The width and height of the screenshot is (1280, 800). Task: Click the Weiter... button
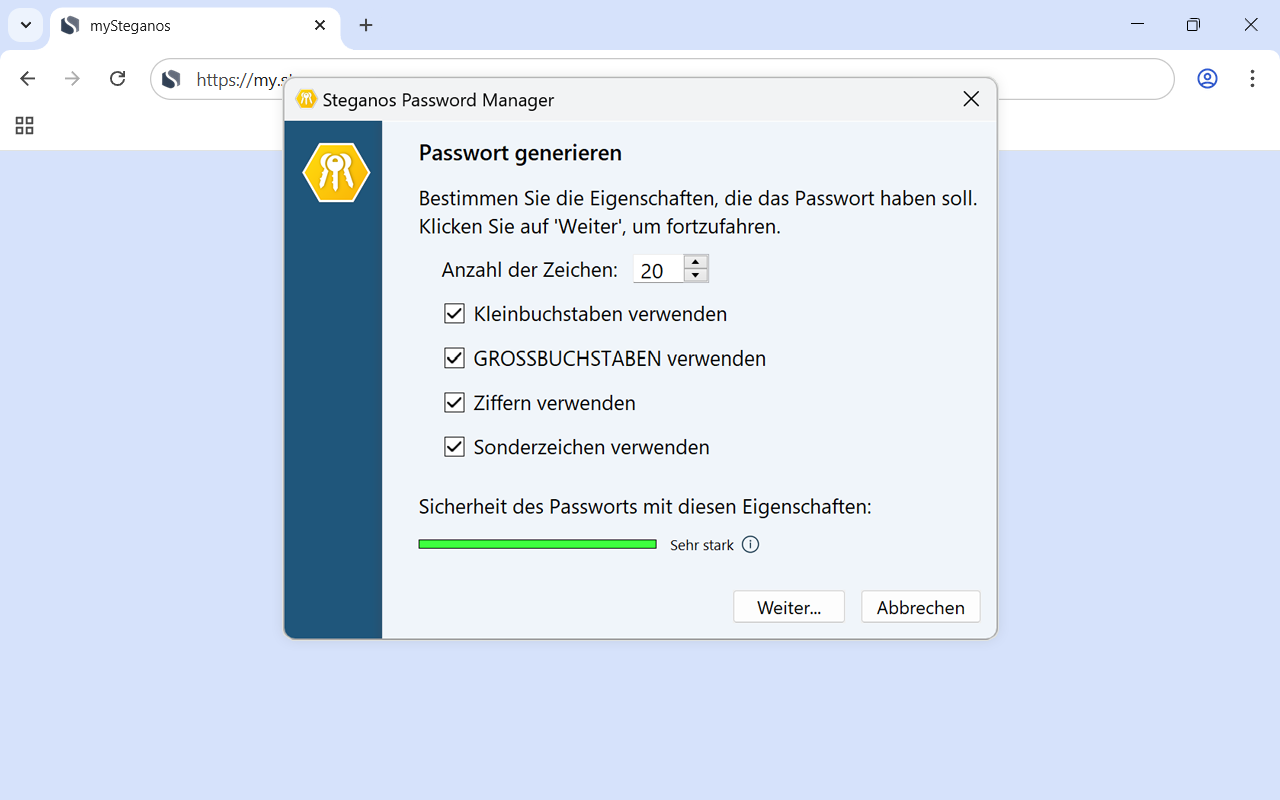(788, 607)
